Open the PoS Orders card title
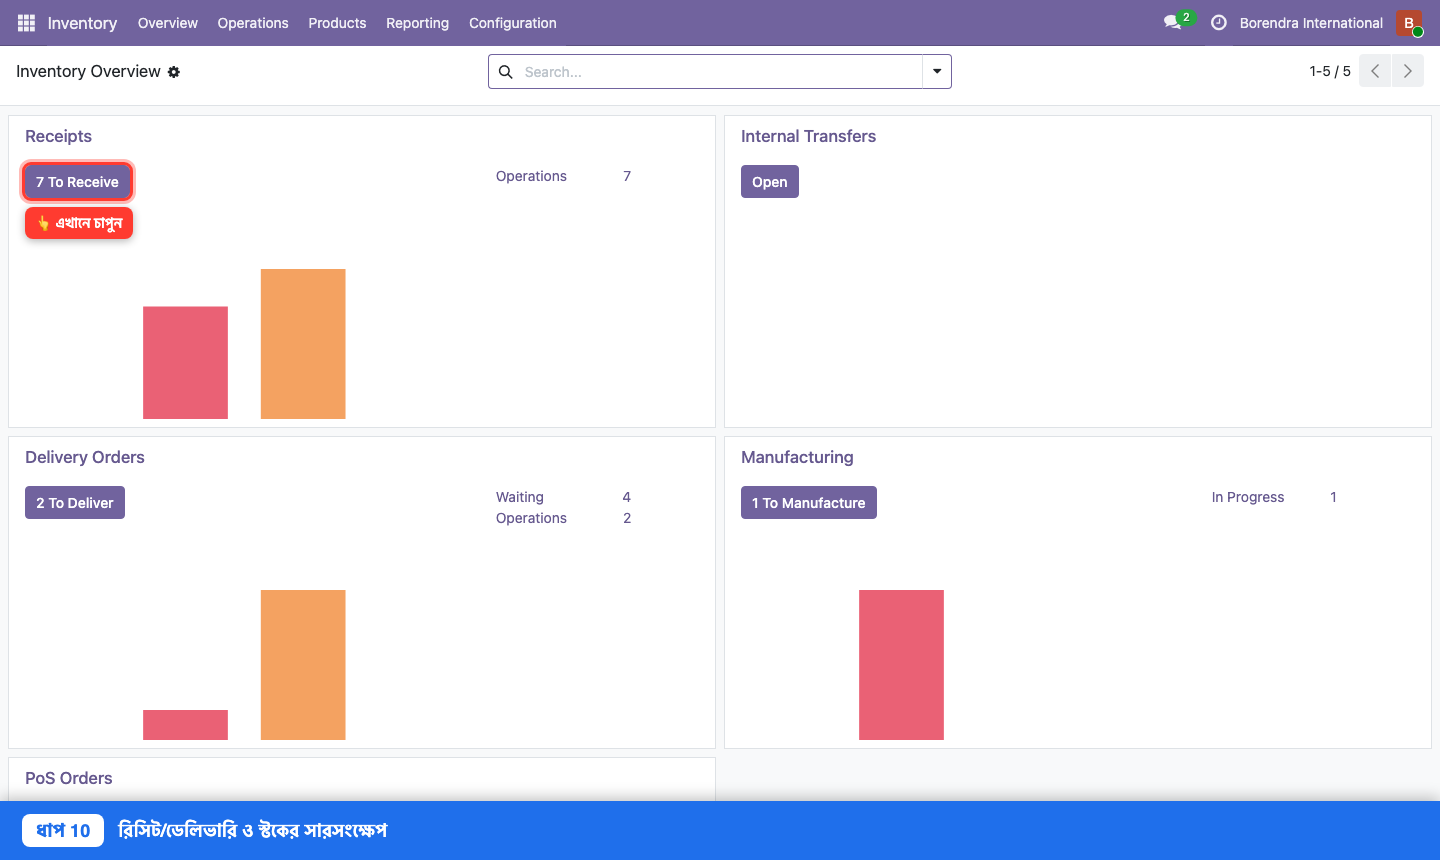The width and height of the screenshot is (1440, 860). [69, 778]
